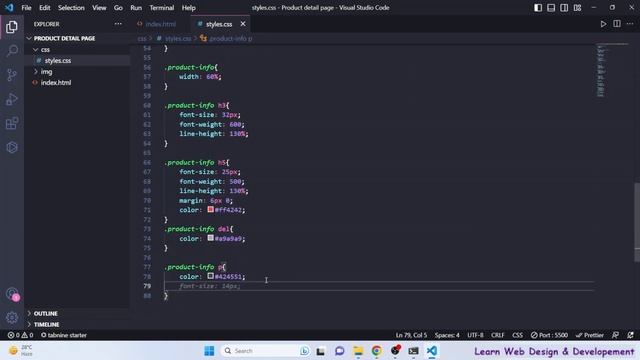
Task: Click errors and warnings status indicator
Action: point(20,335)
